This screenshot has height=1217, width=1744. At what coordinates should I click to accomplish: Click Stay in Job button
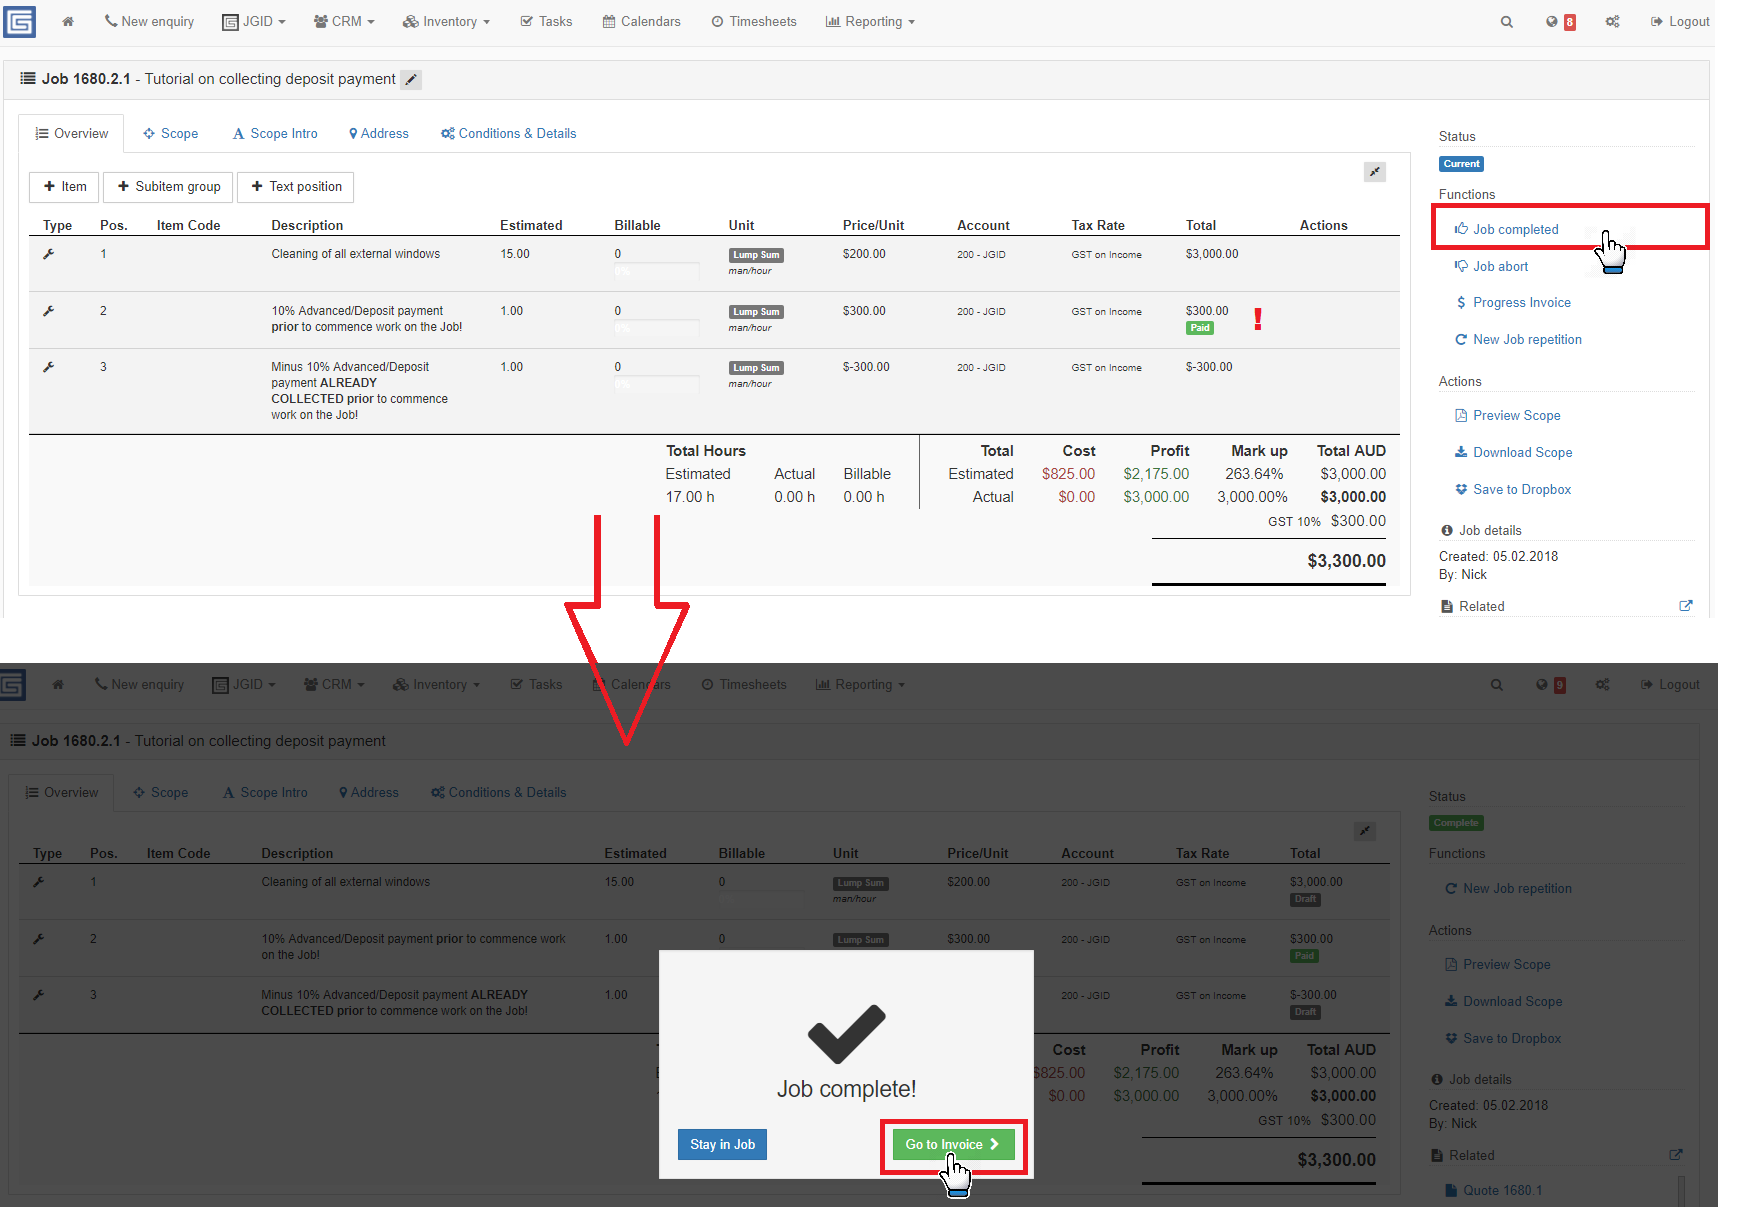722,1144
